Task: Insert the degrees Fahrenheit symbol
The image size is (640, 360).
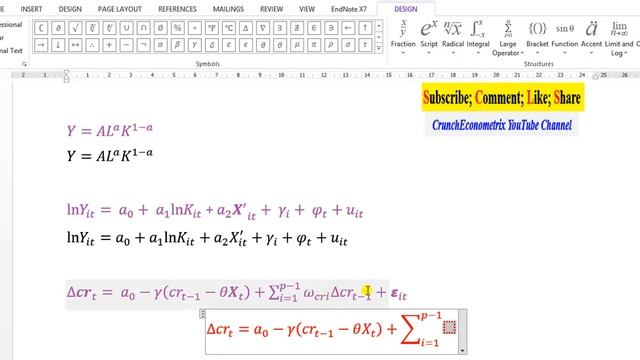Action: tap(211, 28)
